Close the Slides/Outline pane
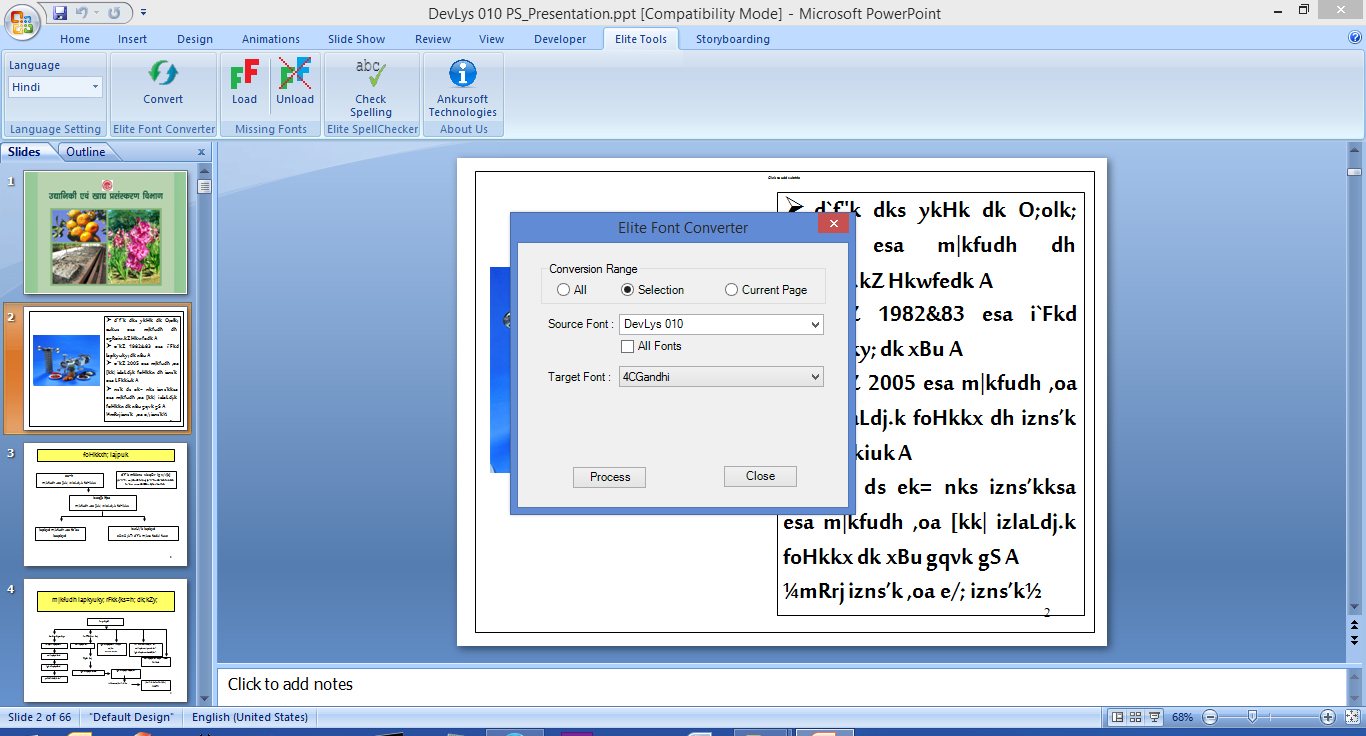1366x736 pixels. pyautogui.click(x=201, y=152)
